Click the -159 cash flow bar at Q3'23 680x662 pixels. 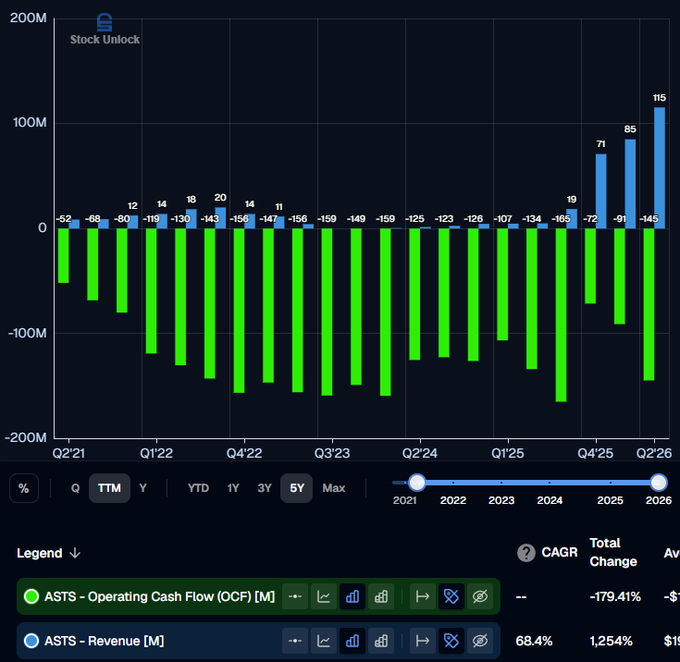click(x=327, y=312)
